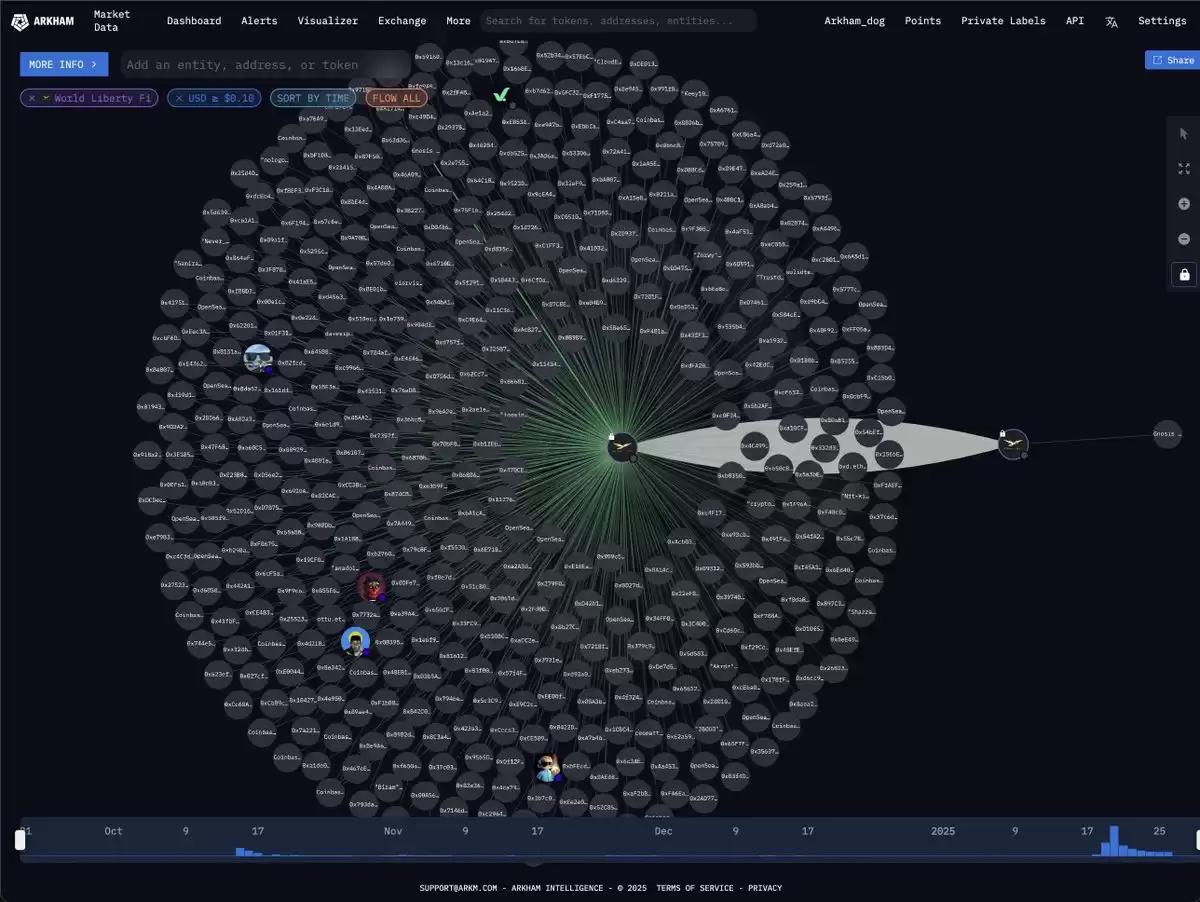The width and height of the screenshot is (1200, 902).
Task: Switch to the Visualizer tab
Action: [327, 21]
